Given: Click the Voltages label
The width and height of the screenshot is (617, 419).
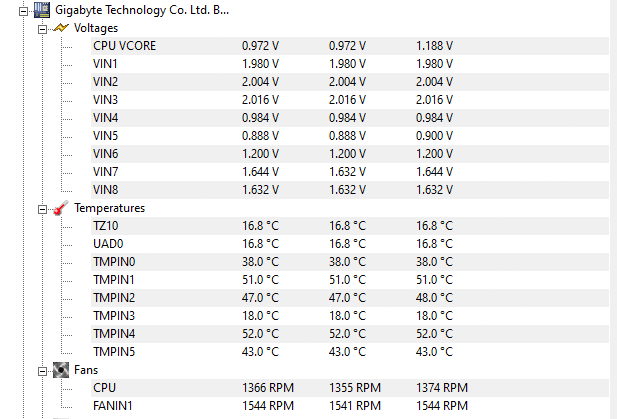Looking at the screenshot, I should tap(96, 28).
